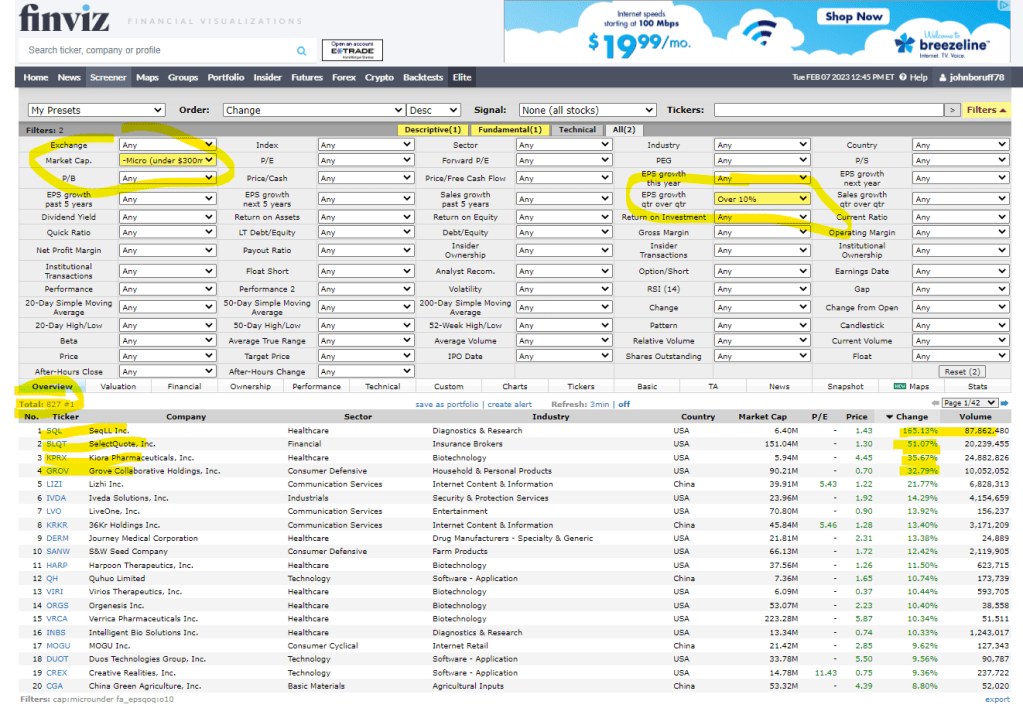Click the save as portfolio link
The image size is (1023, 708).
(x=448, y=404)
